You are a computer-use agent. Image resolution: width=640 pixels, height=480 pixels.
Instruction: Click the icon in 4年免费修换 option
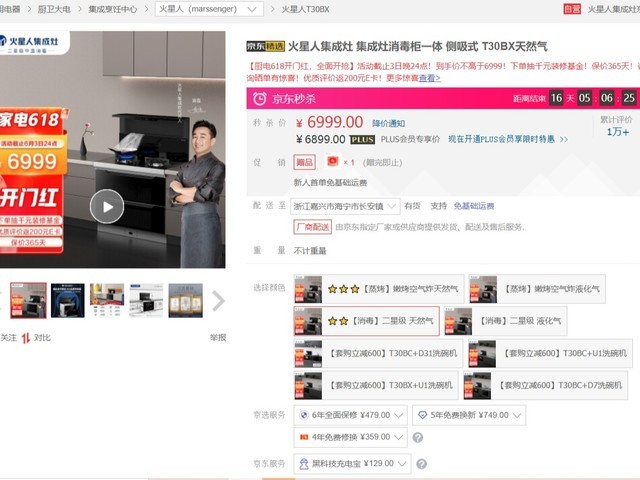point(304,437)
